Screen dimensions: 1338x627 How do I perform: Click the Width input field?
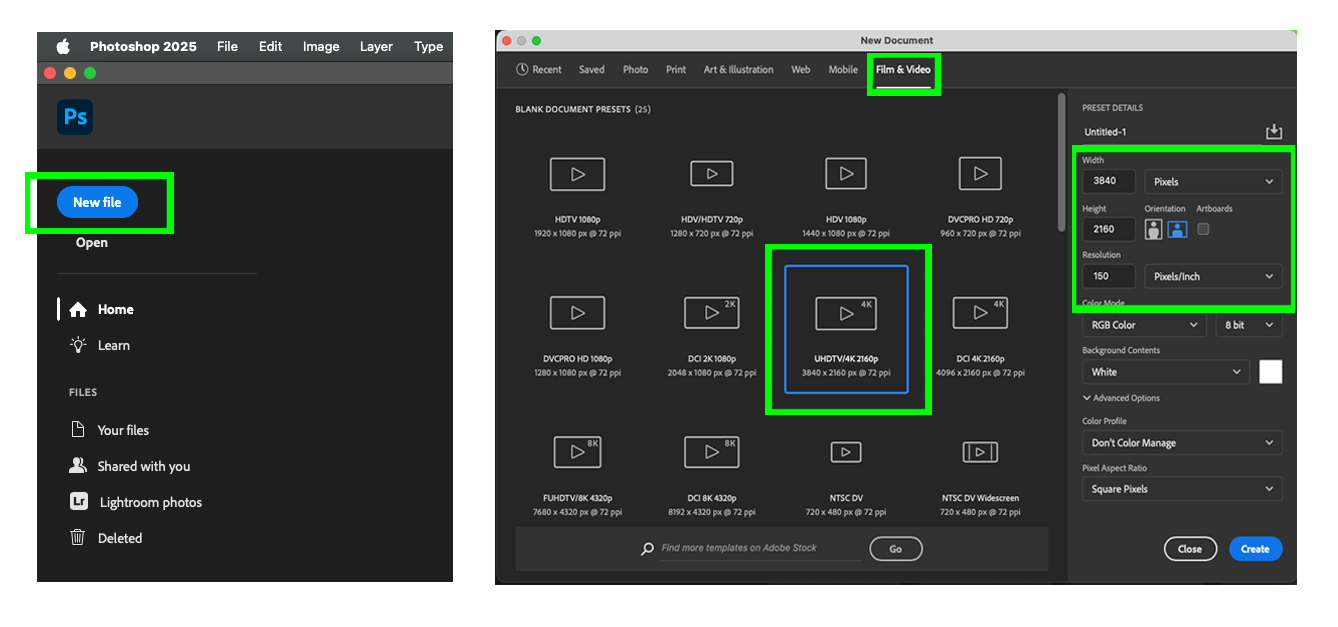point(1108,182)
